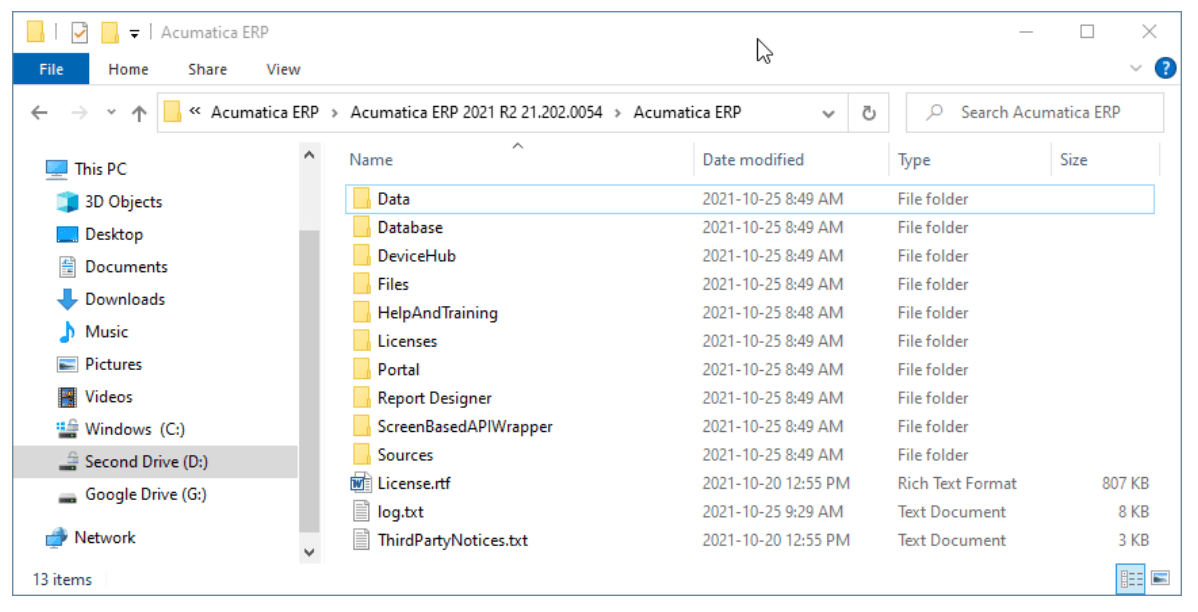Select the License.rtf Word document icon
The image size is (1198, 612).
361,483
